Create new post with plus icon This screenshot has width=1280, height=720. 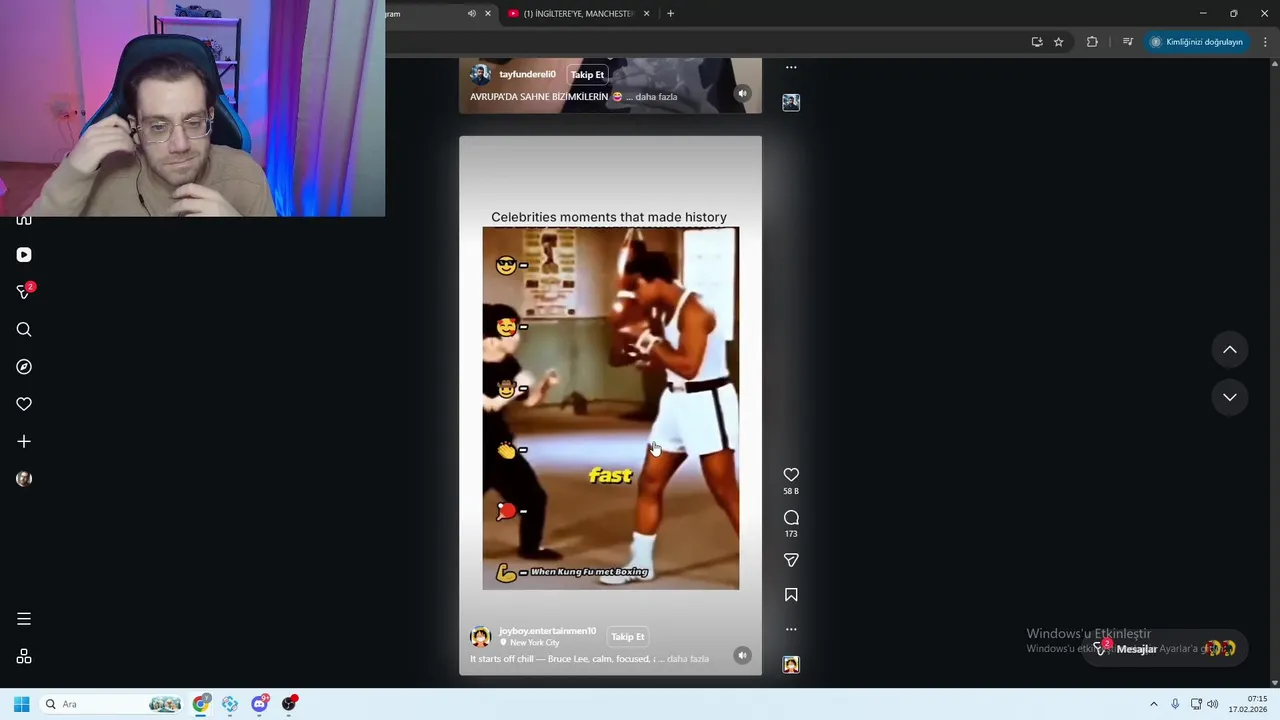pos(24,441)
